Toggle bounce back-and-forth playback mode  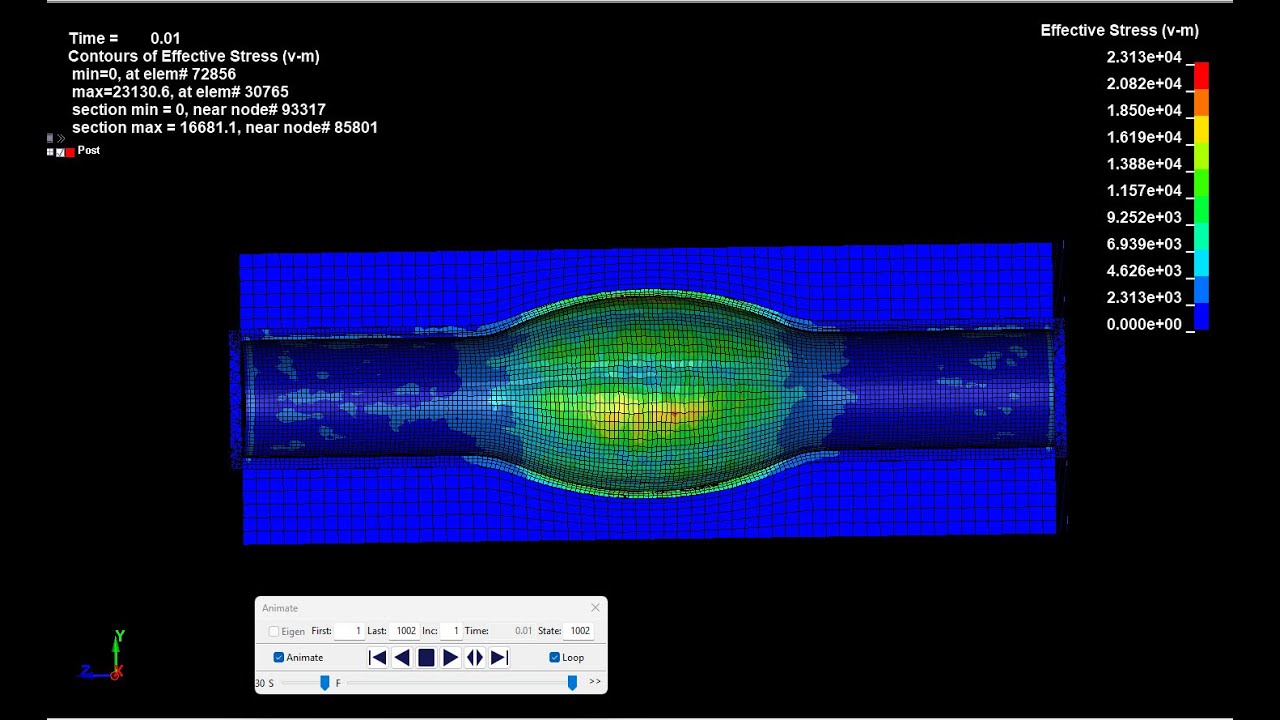pyautogui.click(x=475, y=657)
